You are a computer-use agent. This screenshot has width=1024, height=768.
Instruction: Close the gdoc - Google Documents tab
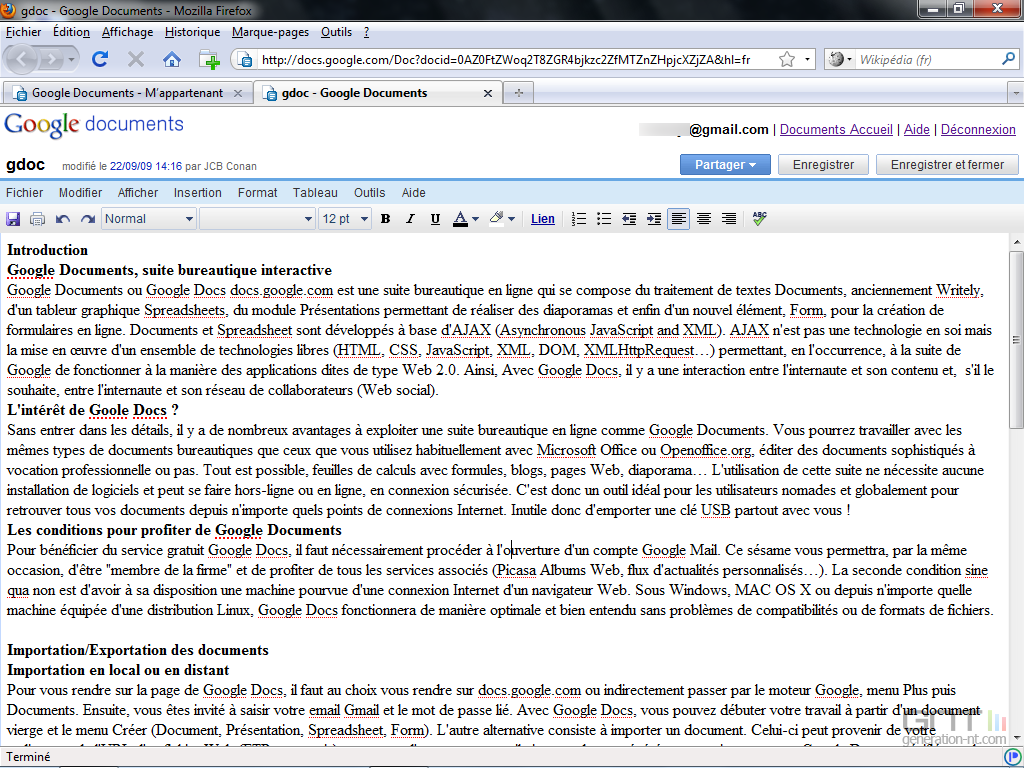coord(487,93)
